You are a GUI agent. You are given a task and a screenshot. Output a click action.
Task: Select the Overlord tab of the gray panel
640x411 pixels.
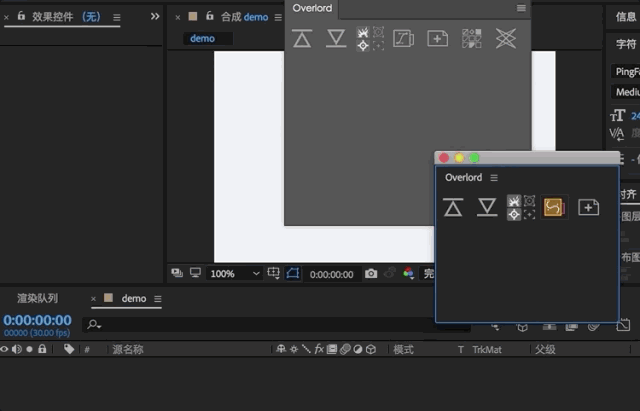(x=312, y=8)
